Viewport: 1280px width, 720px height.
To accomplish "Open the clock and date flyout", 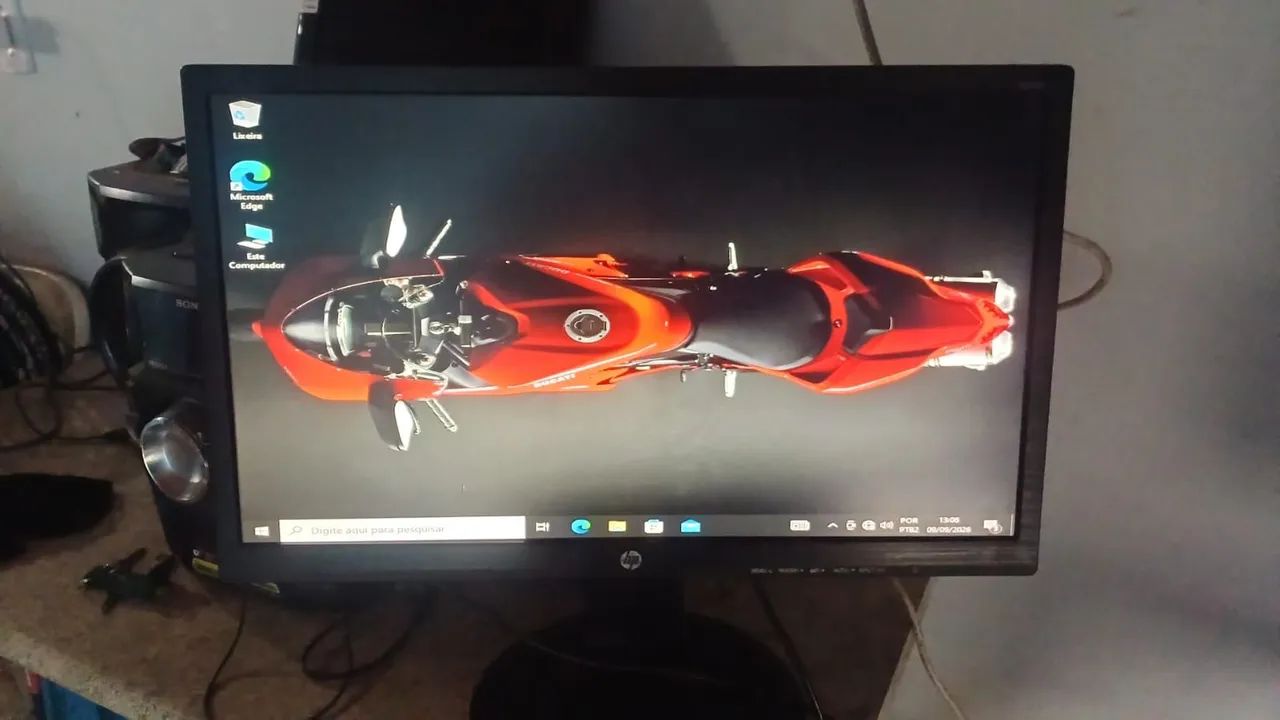I will [948, 524].
